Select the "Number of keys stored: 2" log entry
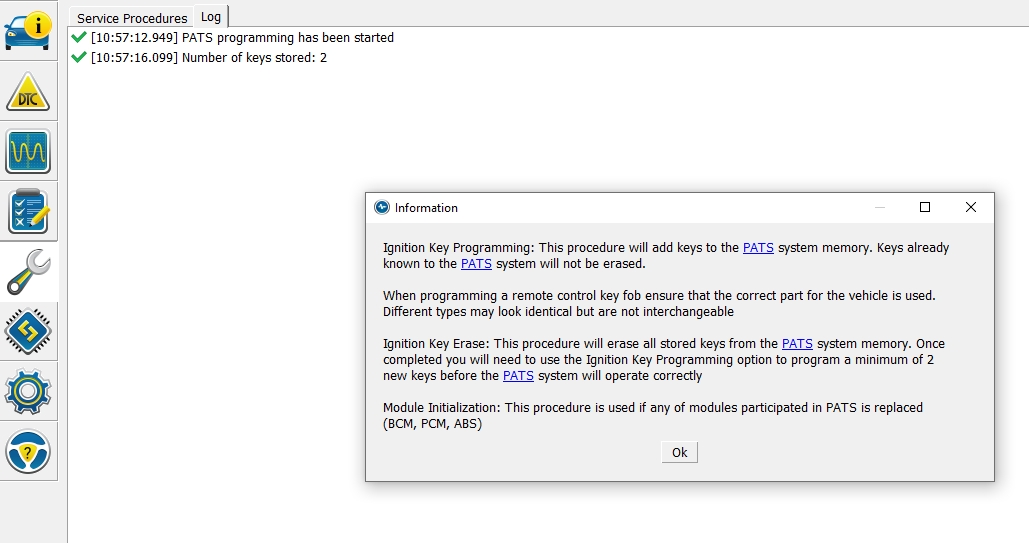Screen dimensions: 1029x543 (x=254, y=58)
